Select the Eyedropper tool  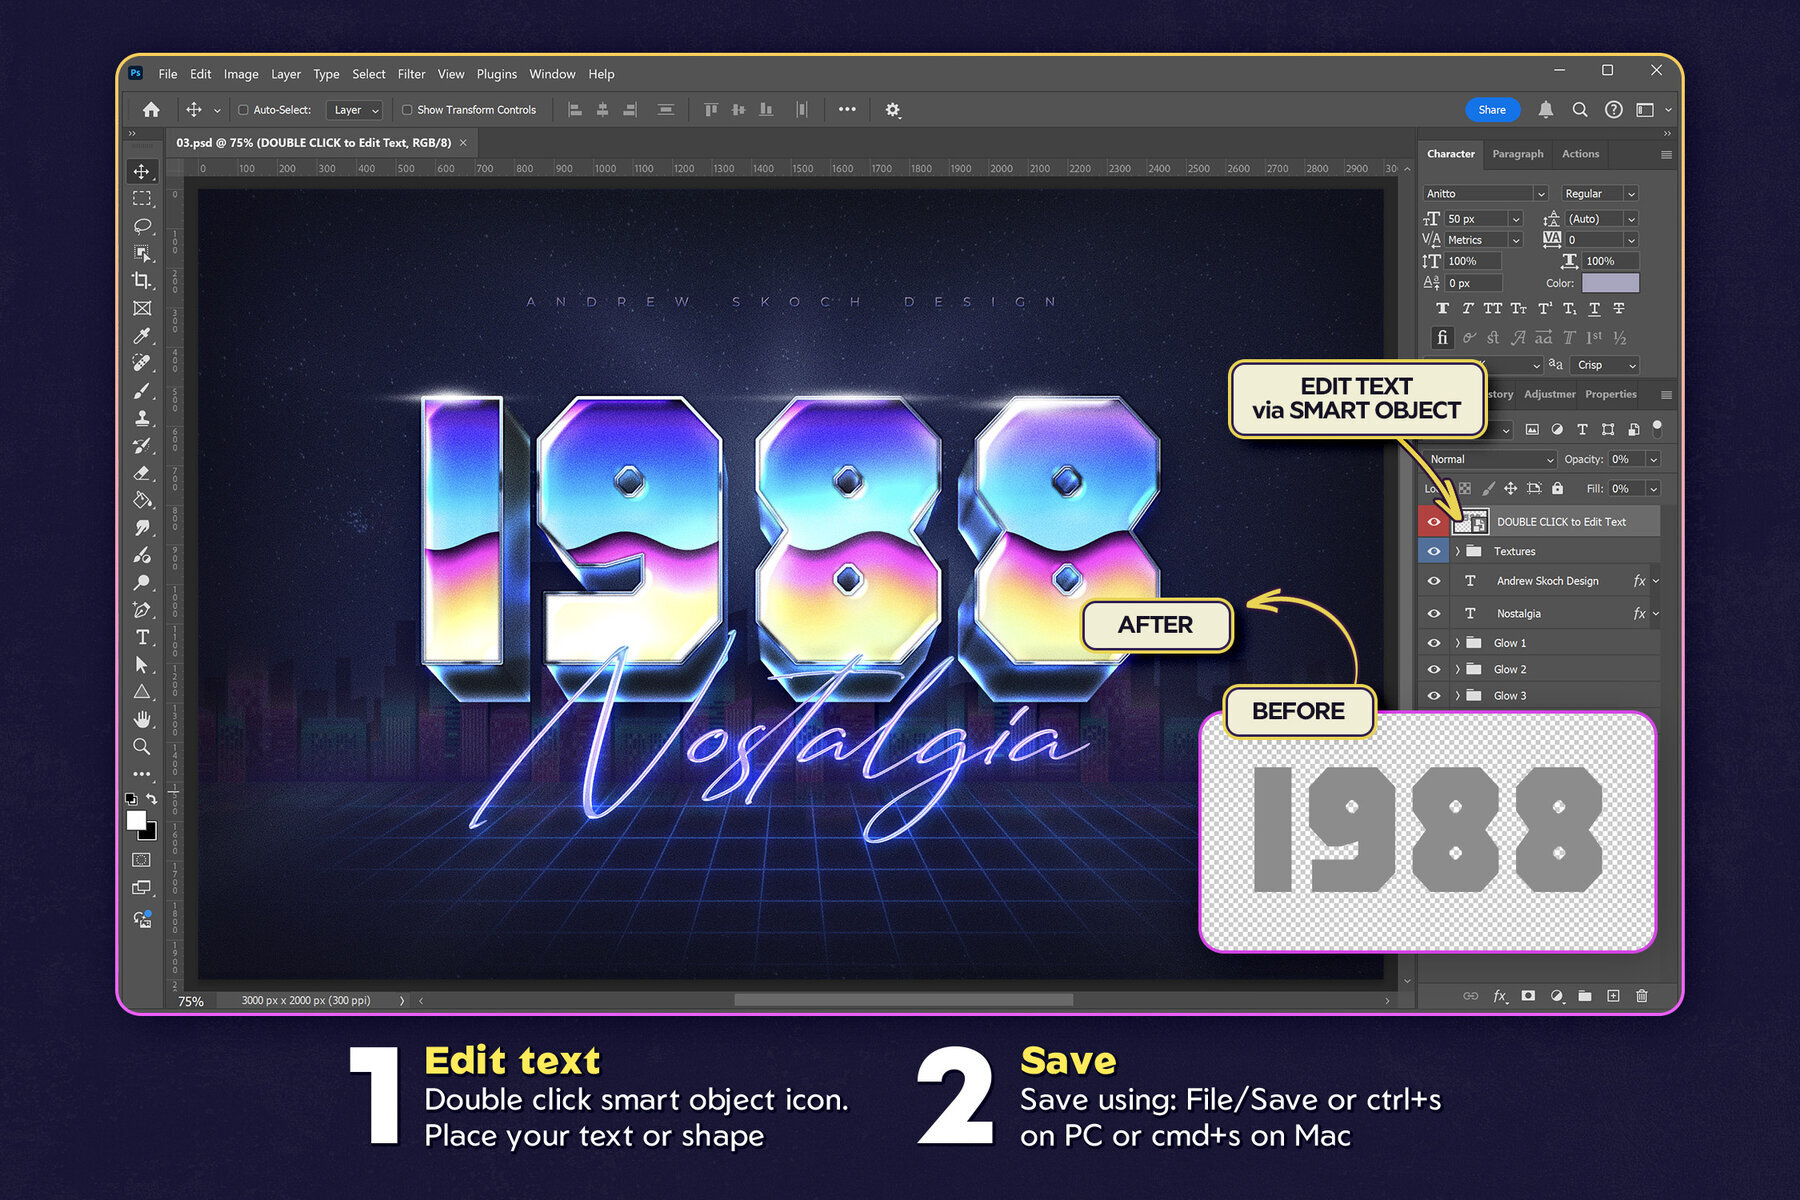(142, 336)
